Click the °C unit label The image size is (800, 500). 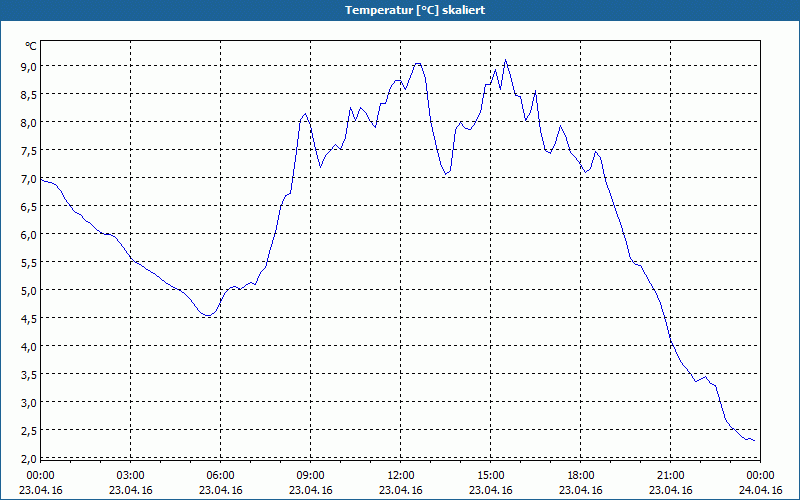pos(31,46)
